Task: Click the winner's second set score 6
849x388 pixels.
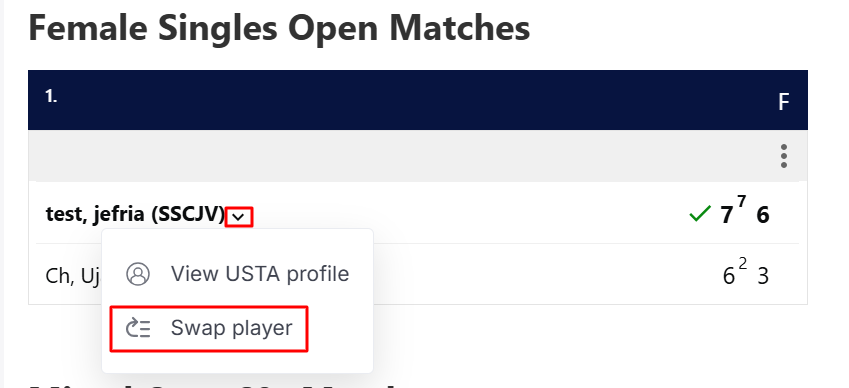Action: [762, 215]
